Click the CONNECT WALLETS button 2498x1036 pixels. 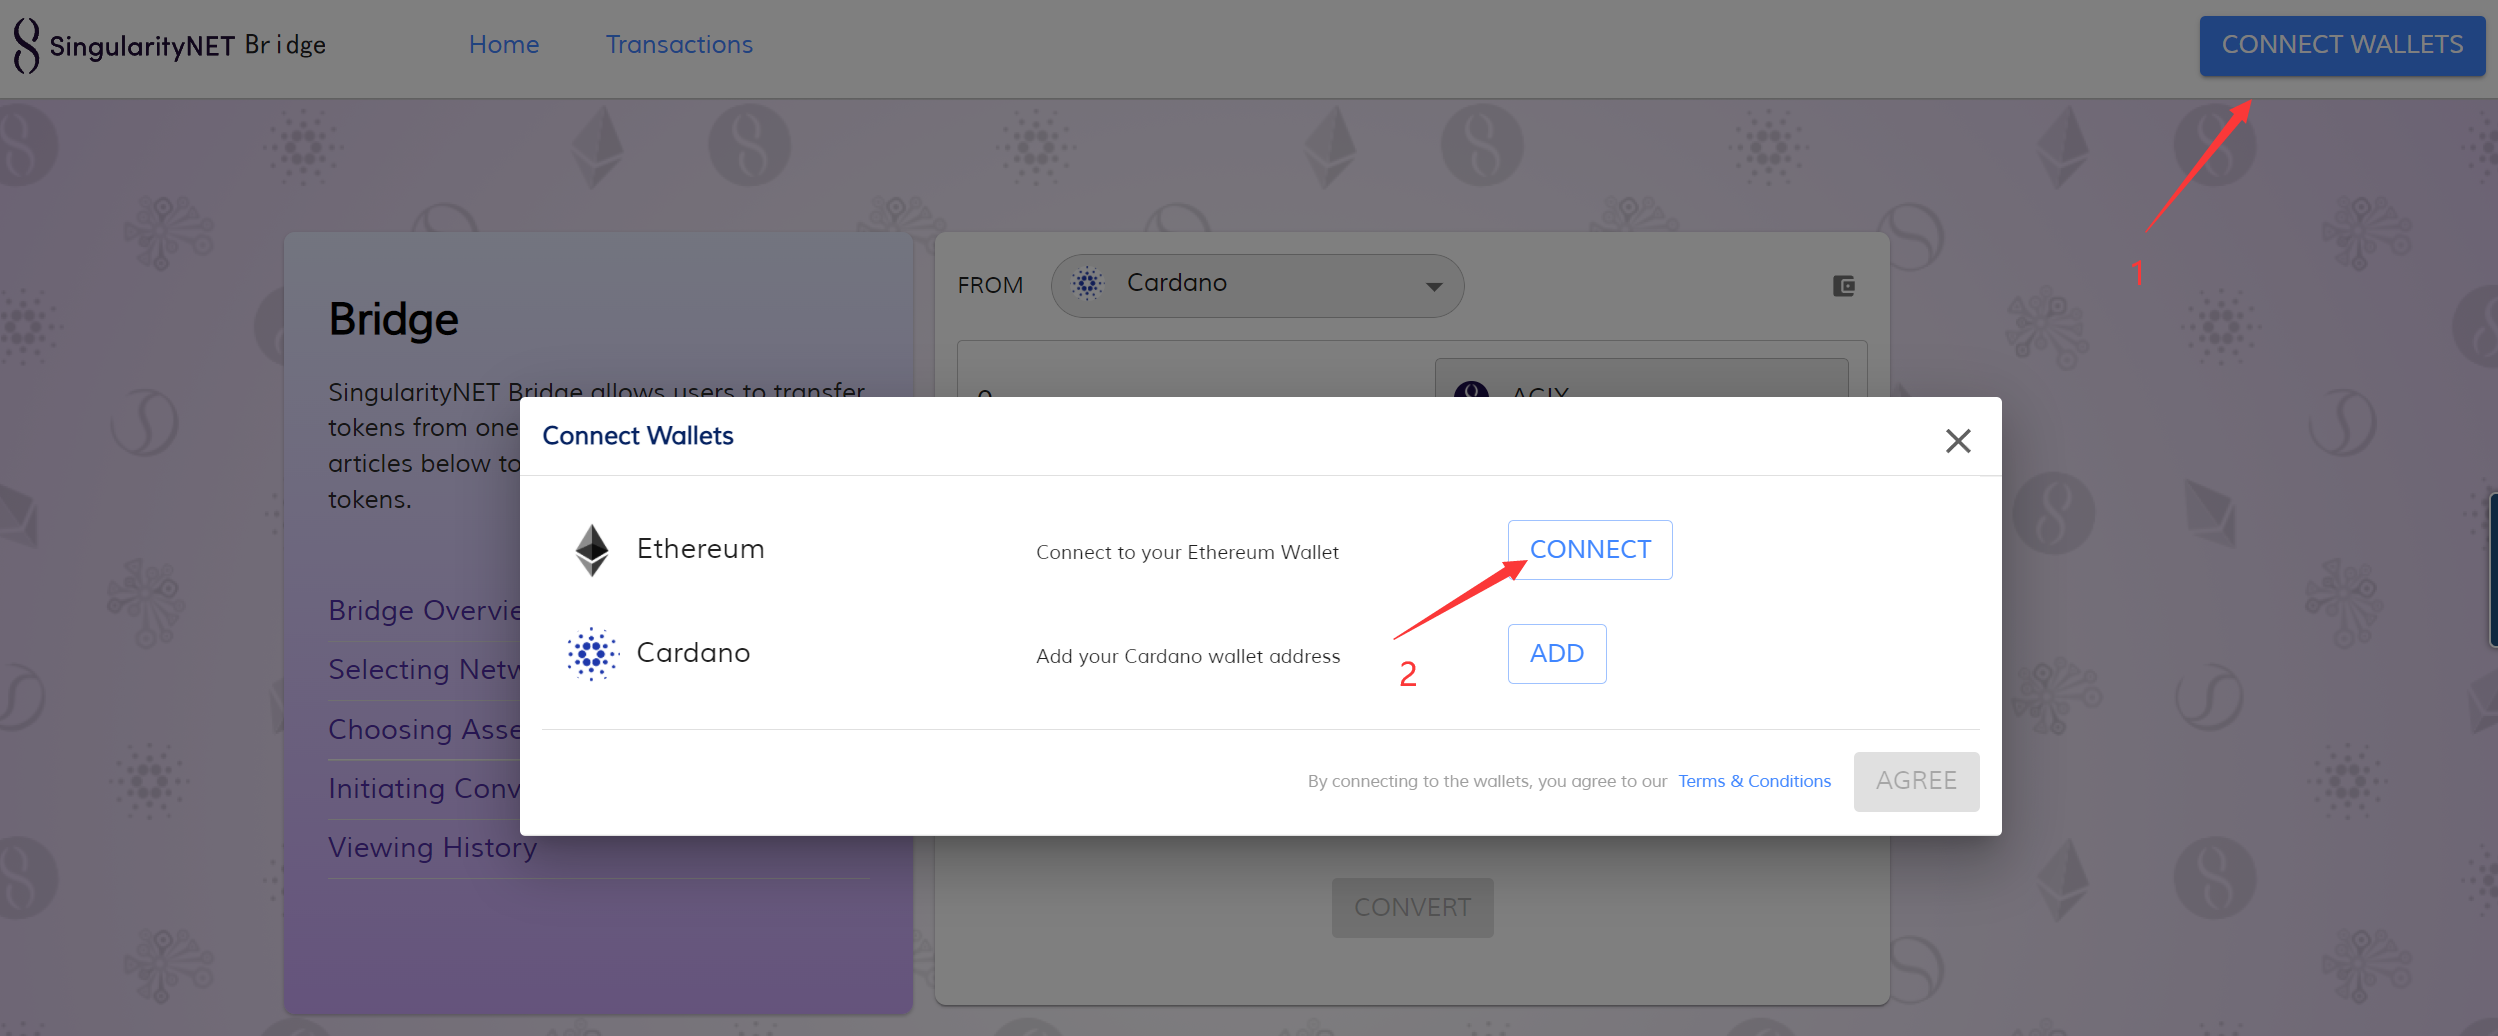pos(2342,46)
